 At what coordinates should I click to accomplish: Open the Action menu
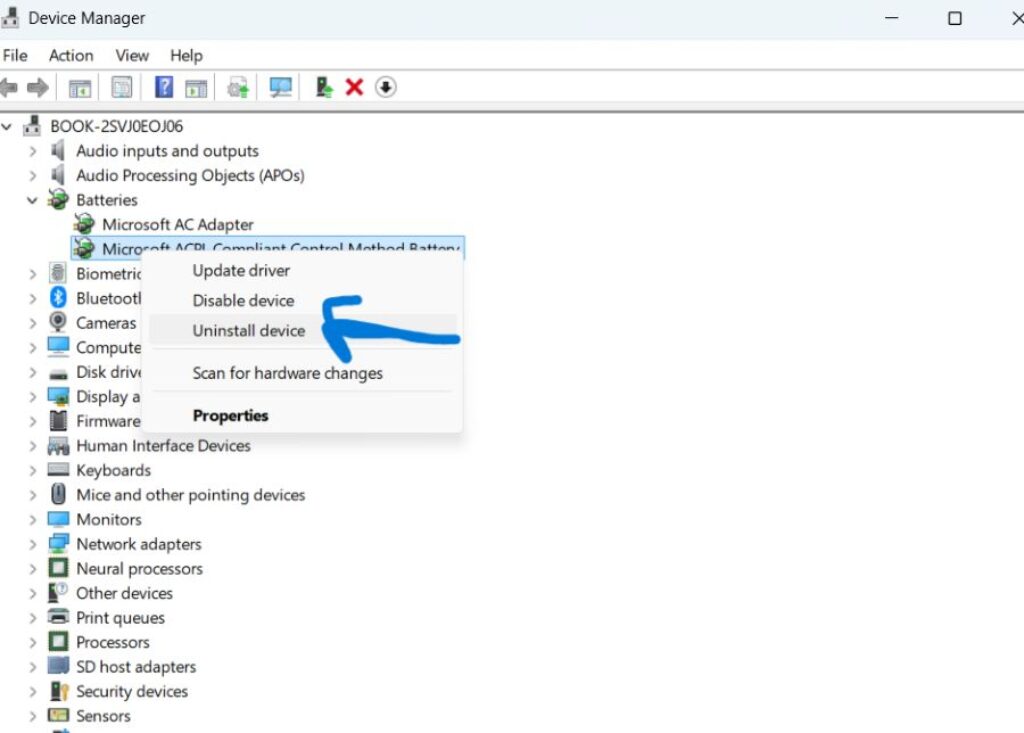tap(71, 56)
